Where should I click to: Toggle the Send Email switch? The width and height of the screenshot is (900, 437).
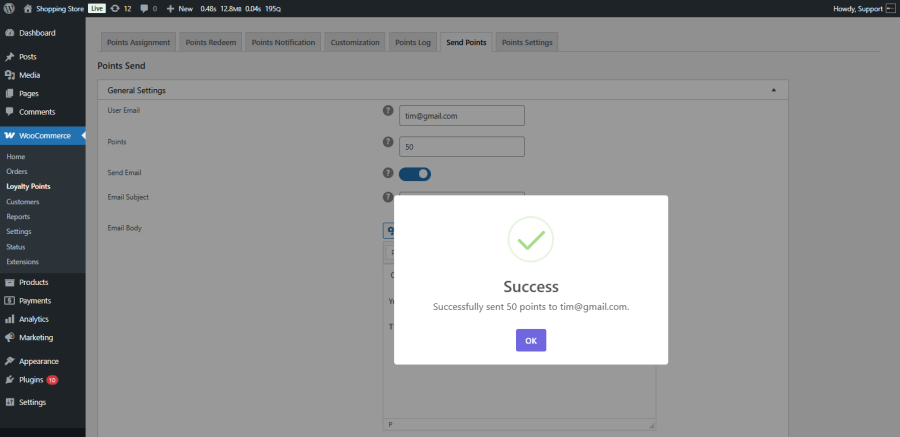pos(415,174)
